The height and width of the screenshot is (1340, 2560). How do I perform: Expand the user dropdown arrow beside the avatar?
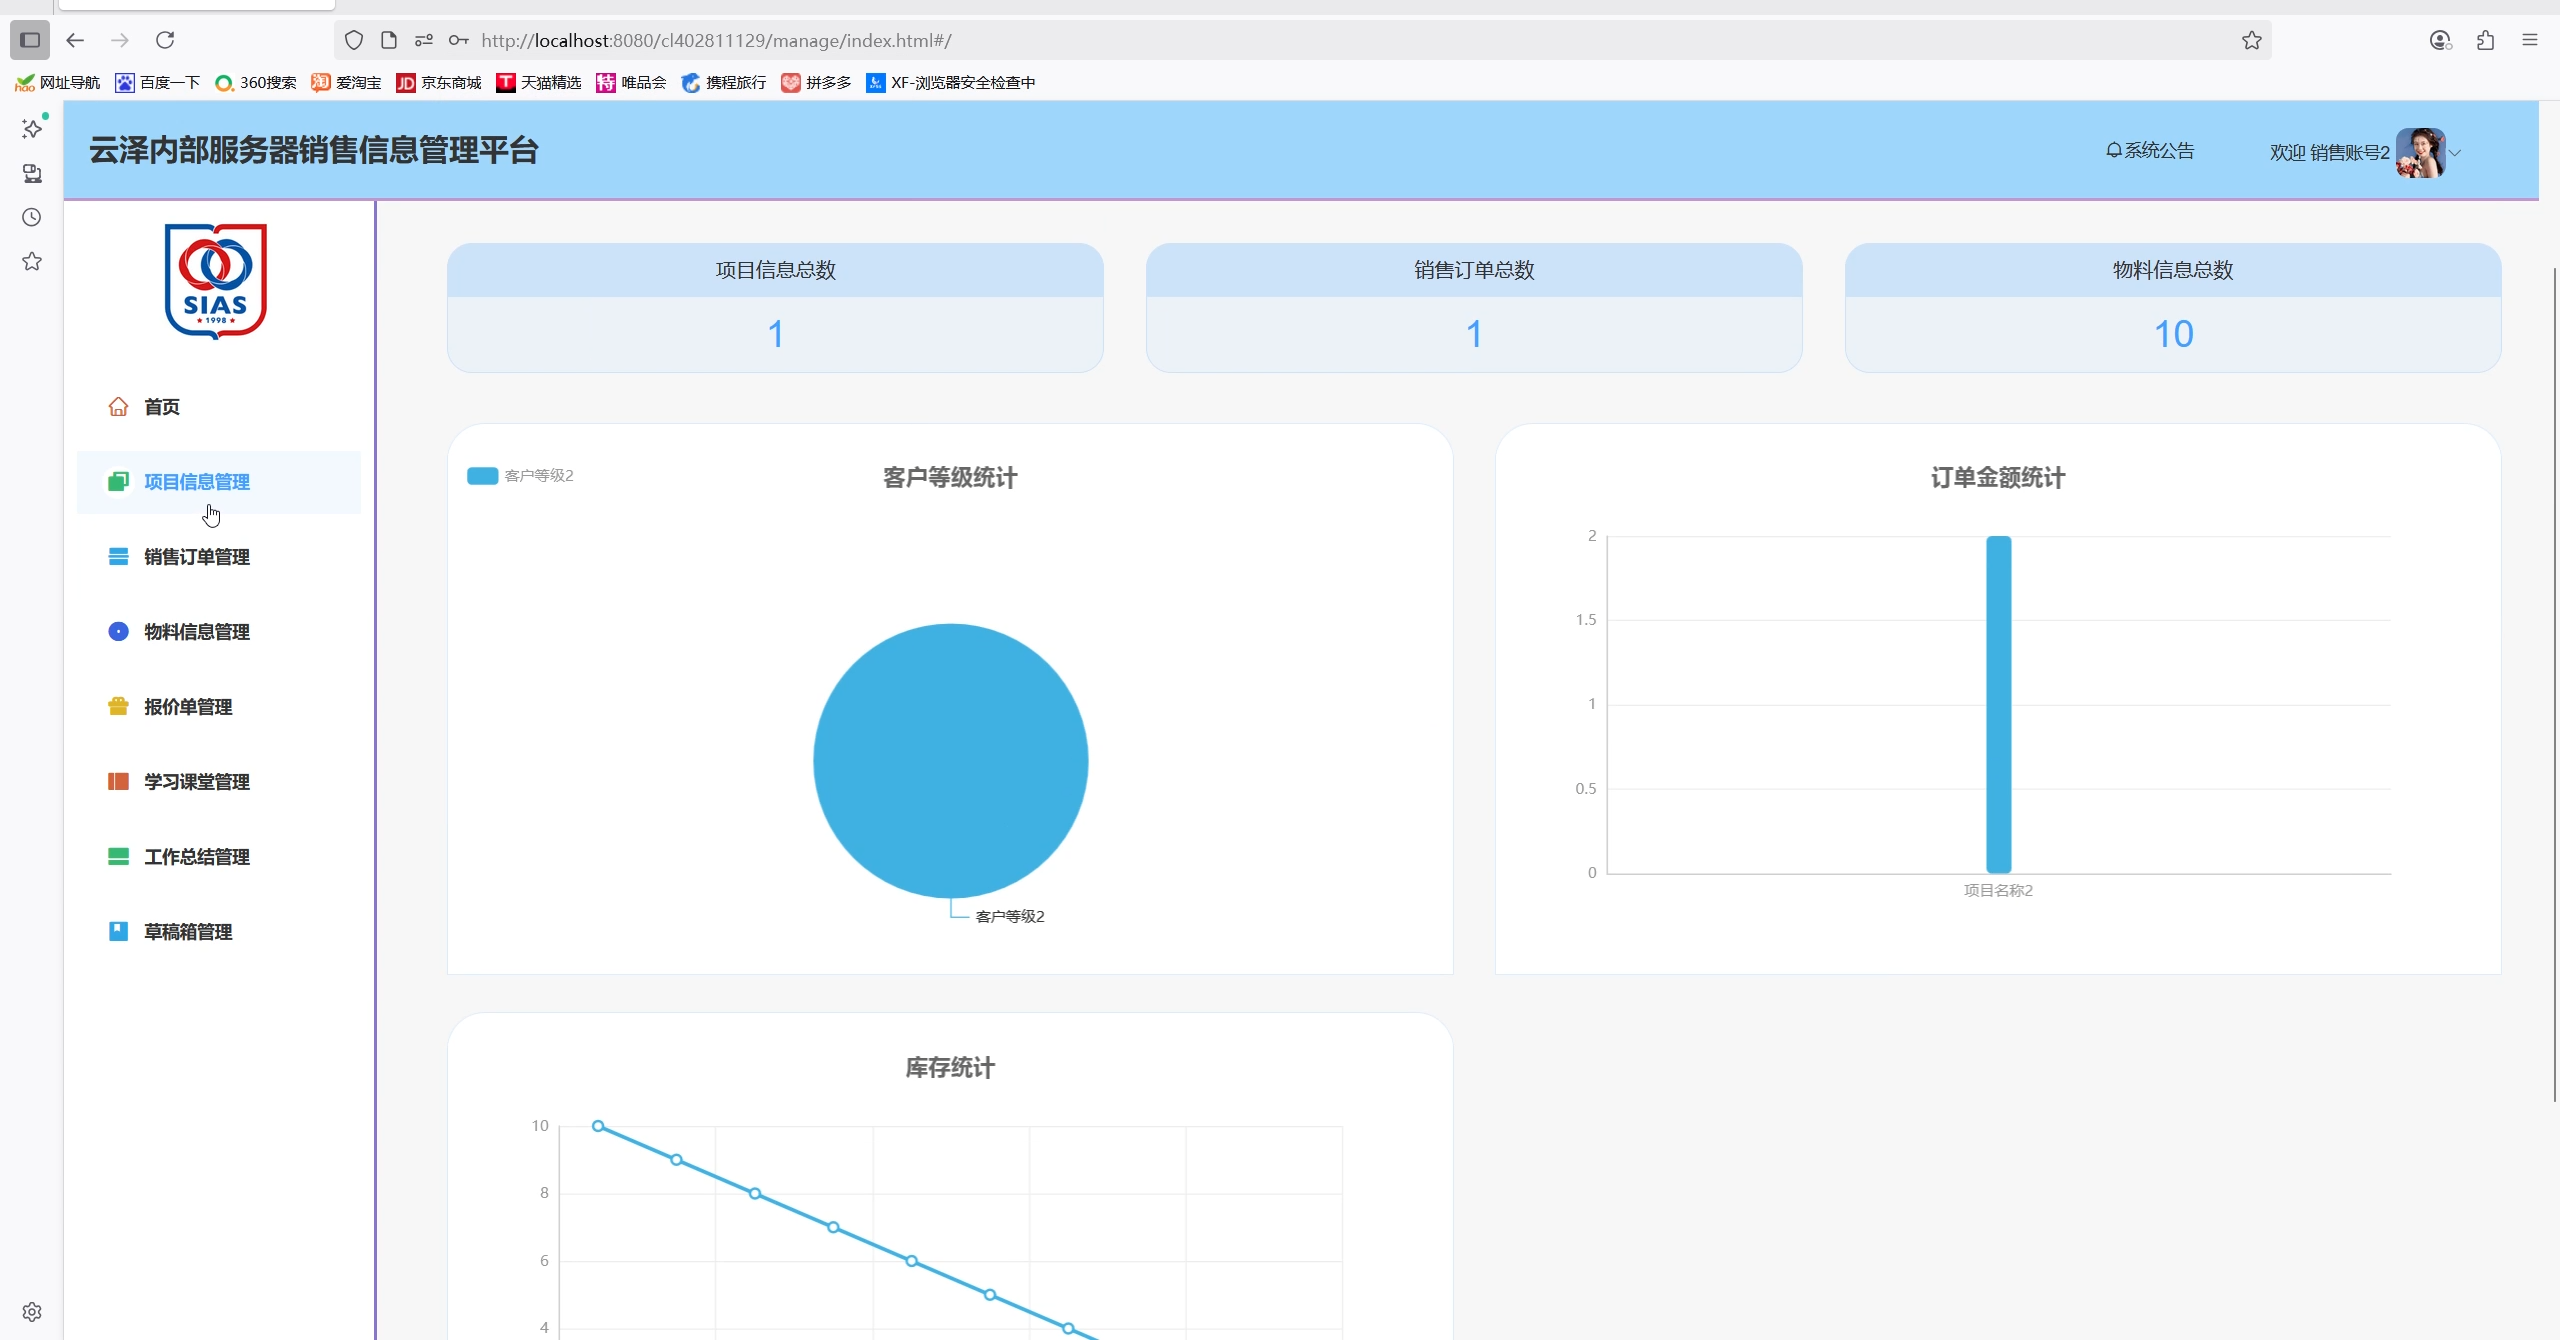click(x=2455, y=153)
